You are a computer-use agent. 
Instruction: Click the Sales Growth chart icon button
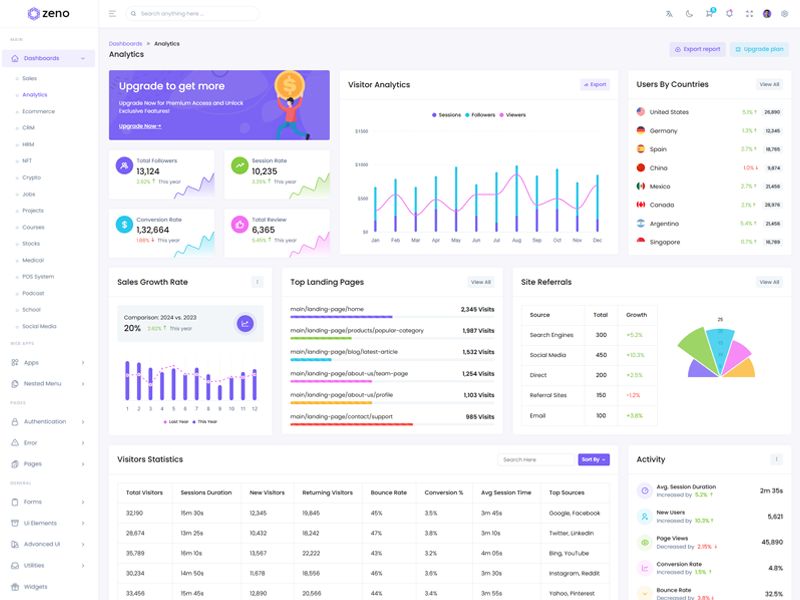pyautogui.click(x=245, y=323)
